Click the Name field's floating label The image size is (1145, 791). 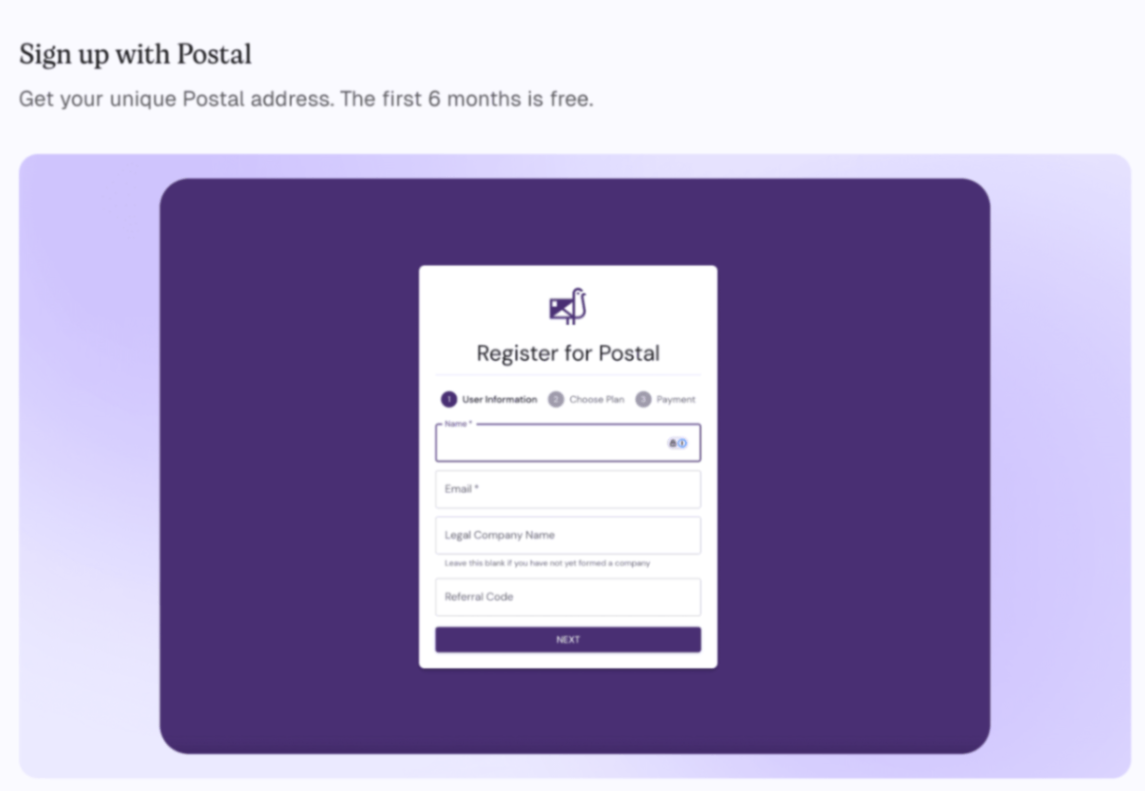[x=457, y=424]
